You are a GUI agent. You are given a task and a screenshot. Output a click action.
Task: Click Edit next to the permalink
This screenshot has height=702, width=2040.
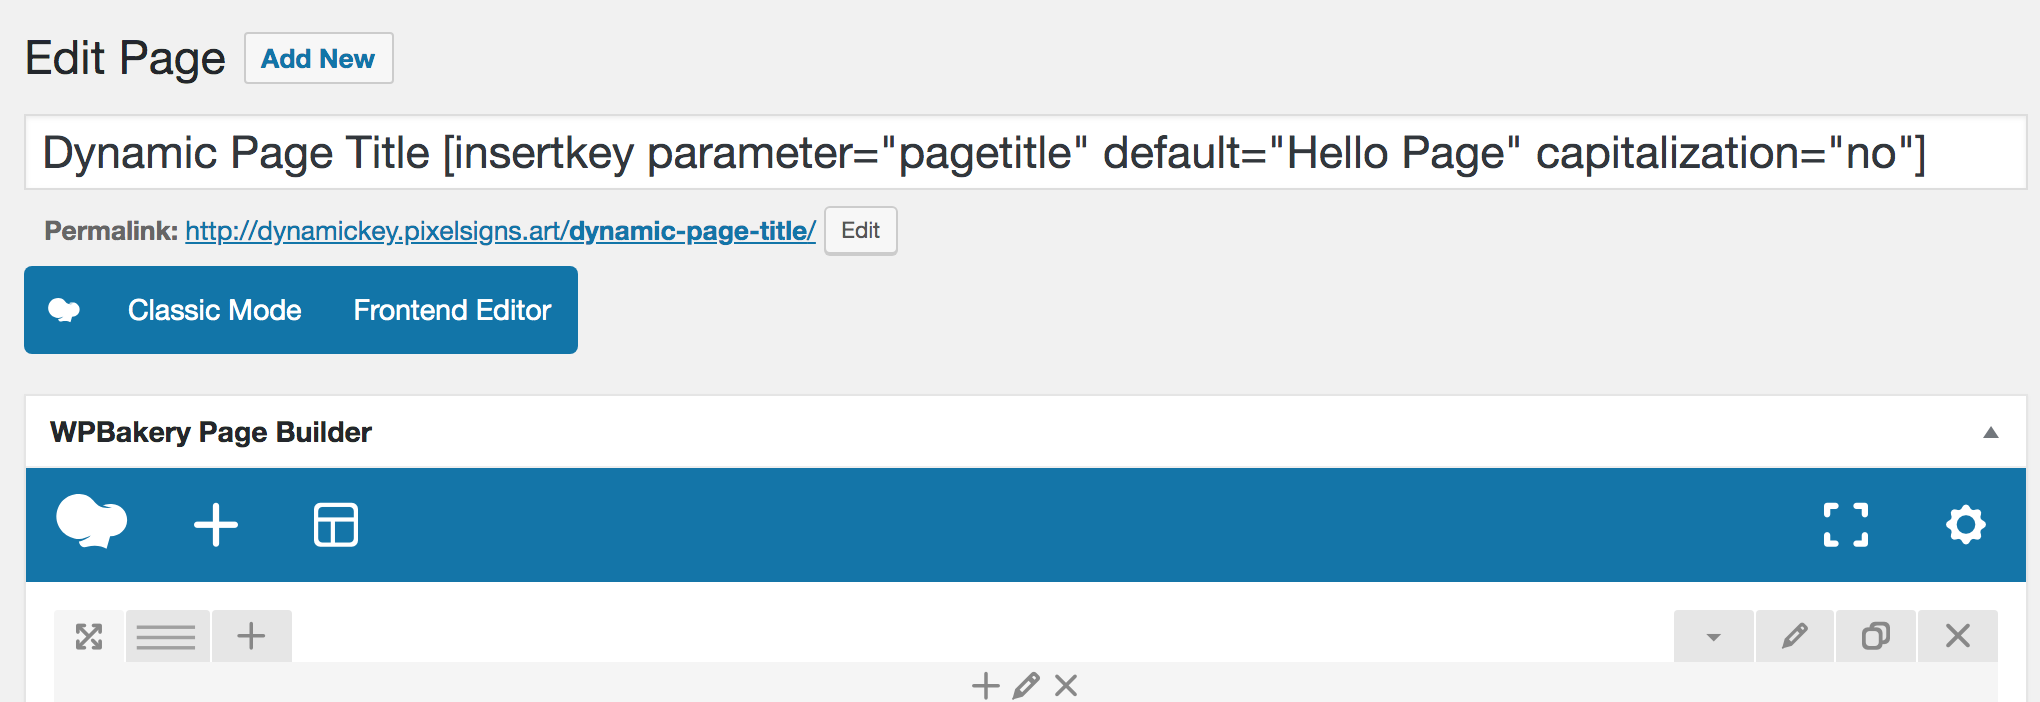860,231
